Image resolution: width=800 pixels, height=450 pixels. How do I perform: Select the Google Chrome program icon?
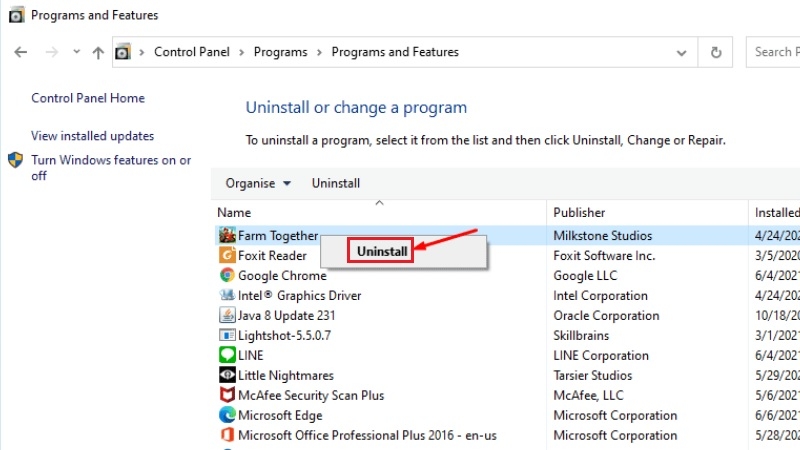(x=227, y=276)
